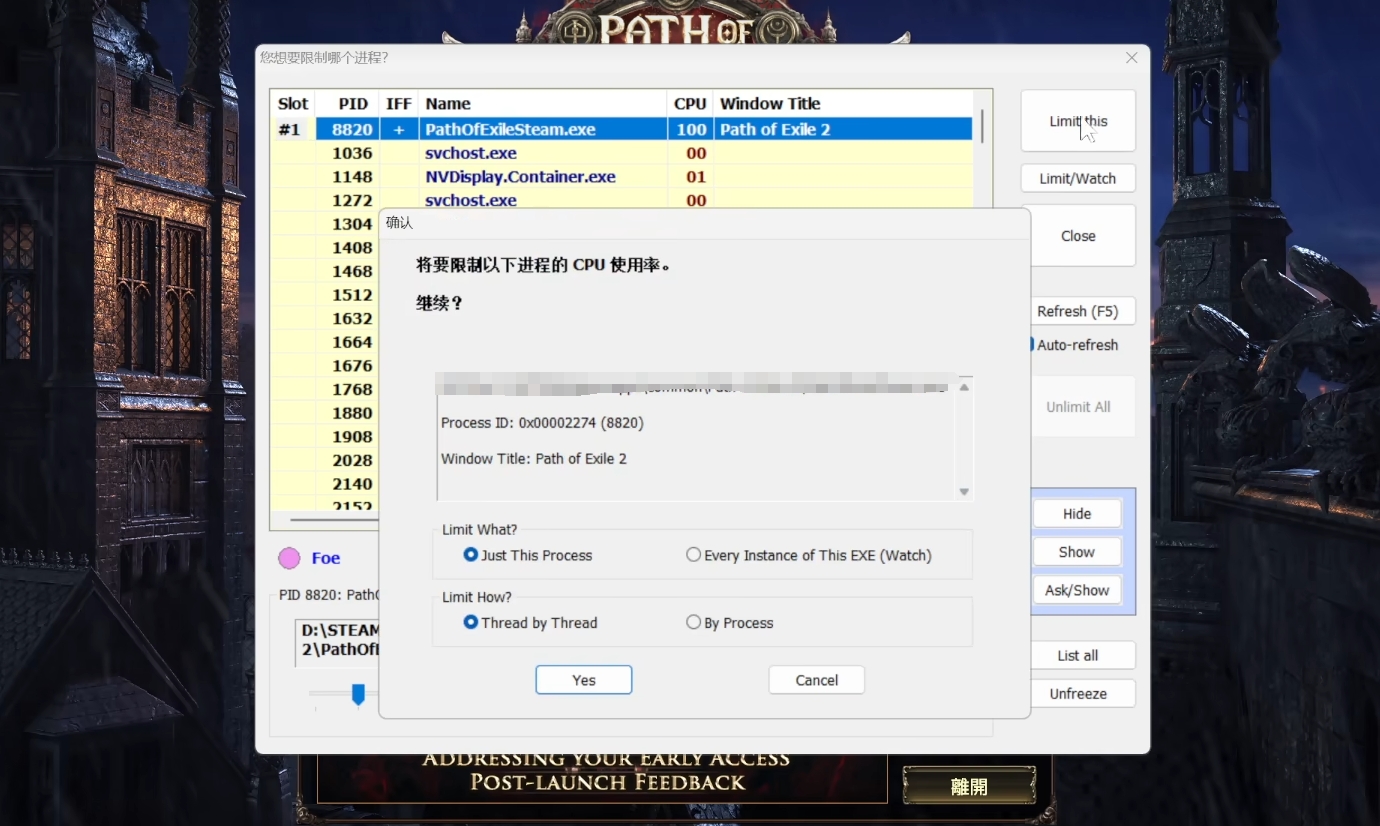Click the Limit this button
The image size is (1380, 826).
pyautogui.click(x=1077, y=120)
